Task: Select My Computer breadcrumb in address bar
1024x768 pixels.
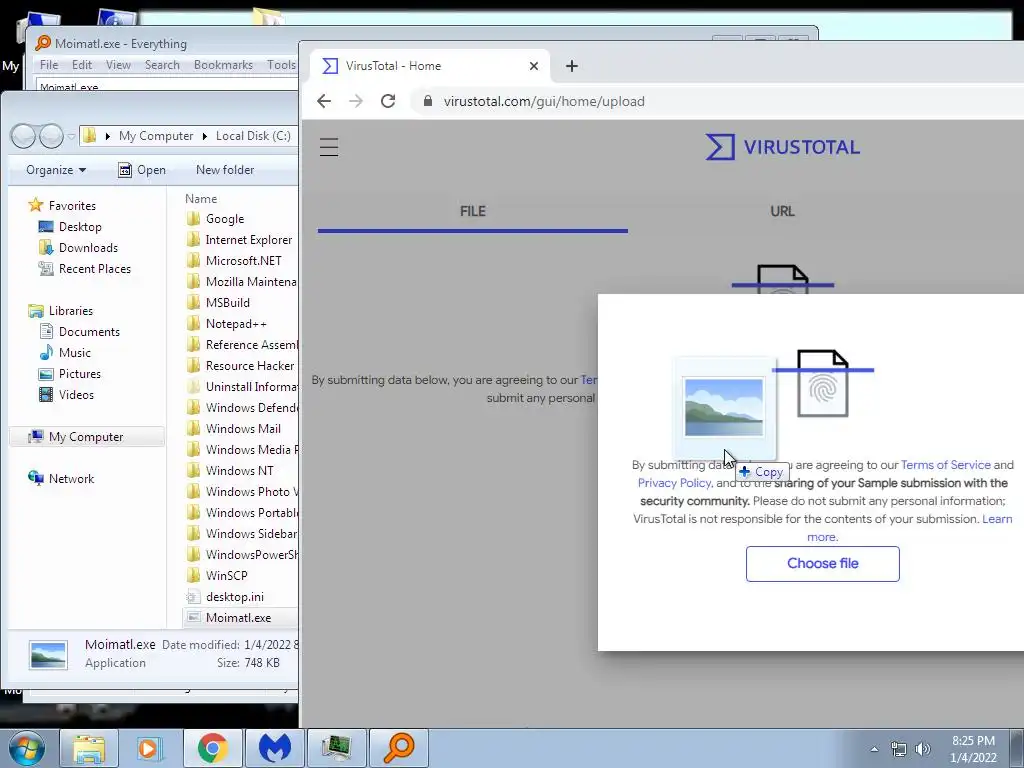Action: (156, 136)
